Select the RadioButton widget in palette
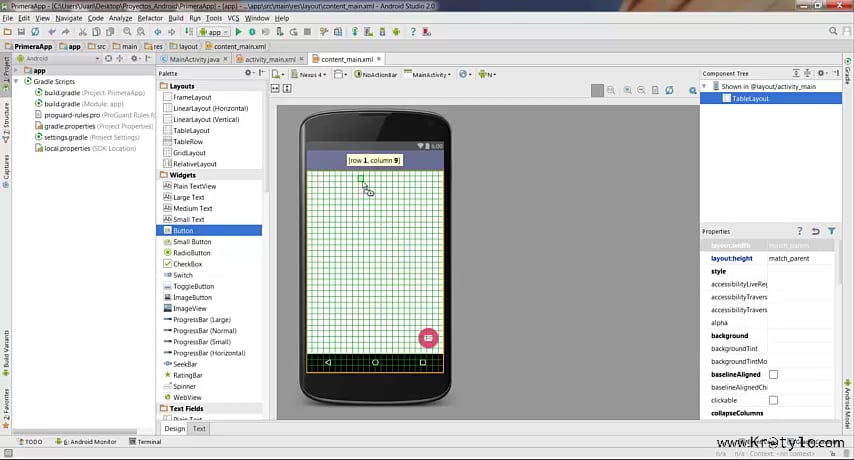This screenshot has width=854, height=460. 209,253
